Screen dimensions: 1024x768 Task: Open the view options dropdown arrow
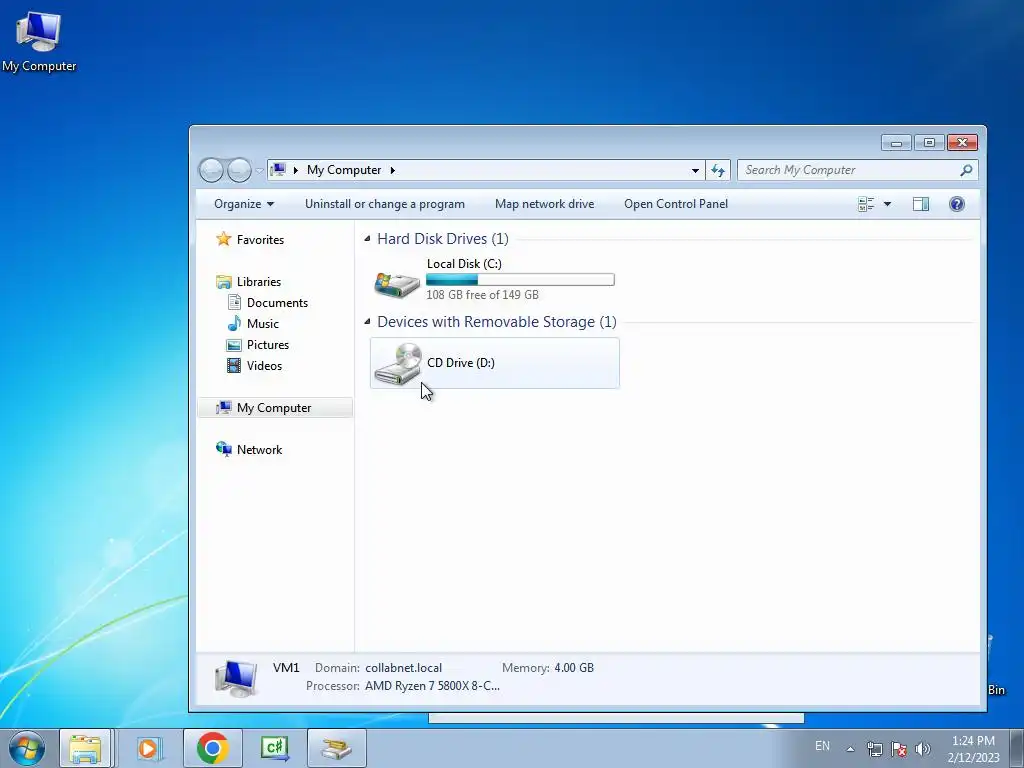pyautogui.click(x=887, y=204)
